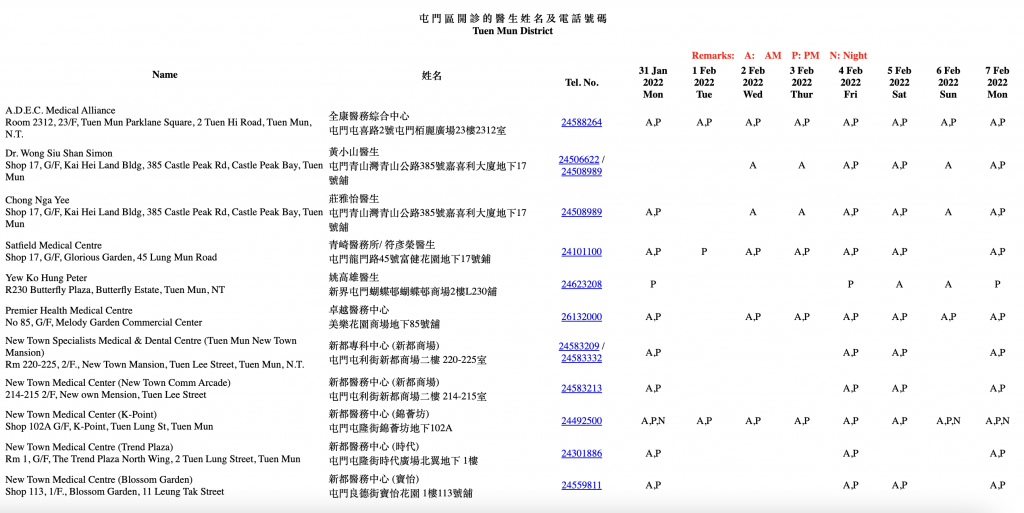Click the 'Name' column header
Viewport: 1024px width, 513px height.
[x=165, y=74]
